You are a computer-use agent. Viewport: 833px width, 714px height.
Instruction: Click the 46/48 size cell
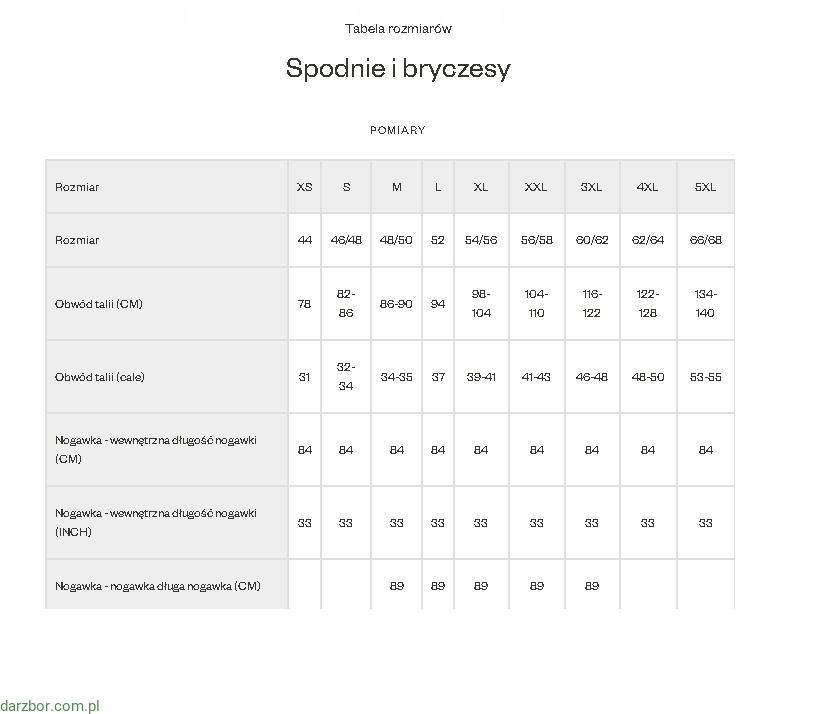click(x=346, y=240)
